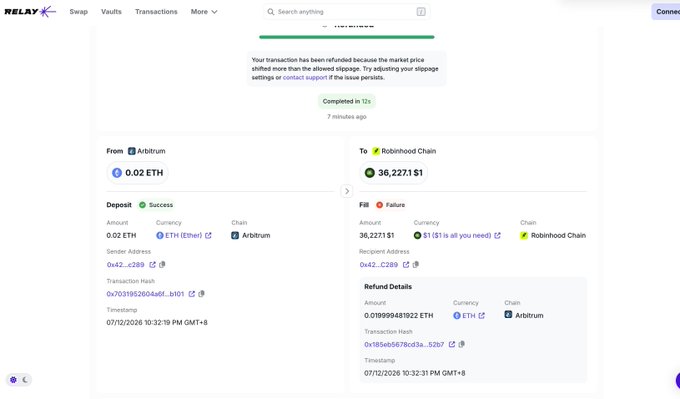Click the Arbitrum chain icon next to From
This screenshot has height=399, width=680.
click(131, 151)
